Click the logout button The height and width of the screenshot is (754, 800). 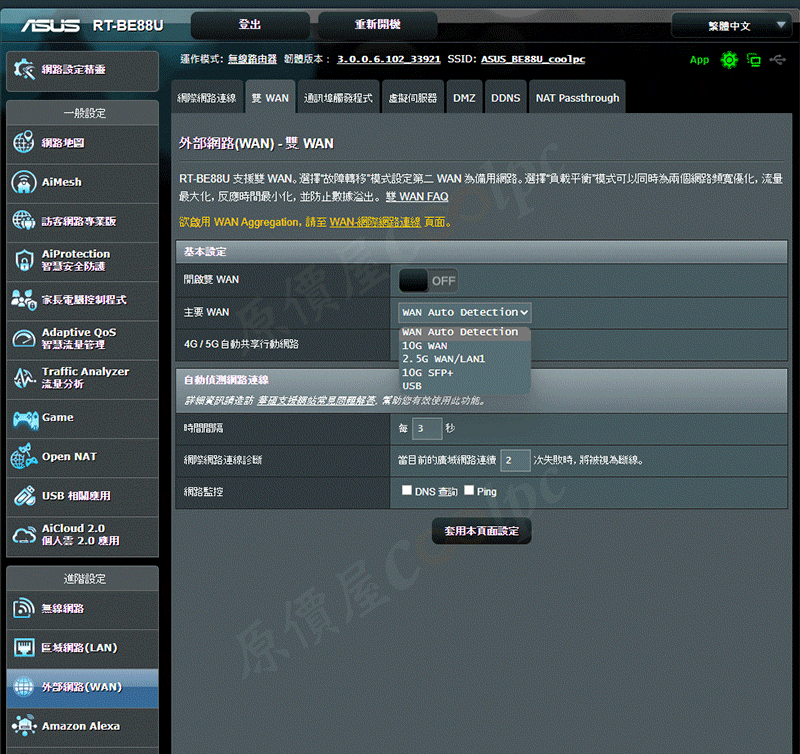pos(250,25)
